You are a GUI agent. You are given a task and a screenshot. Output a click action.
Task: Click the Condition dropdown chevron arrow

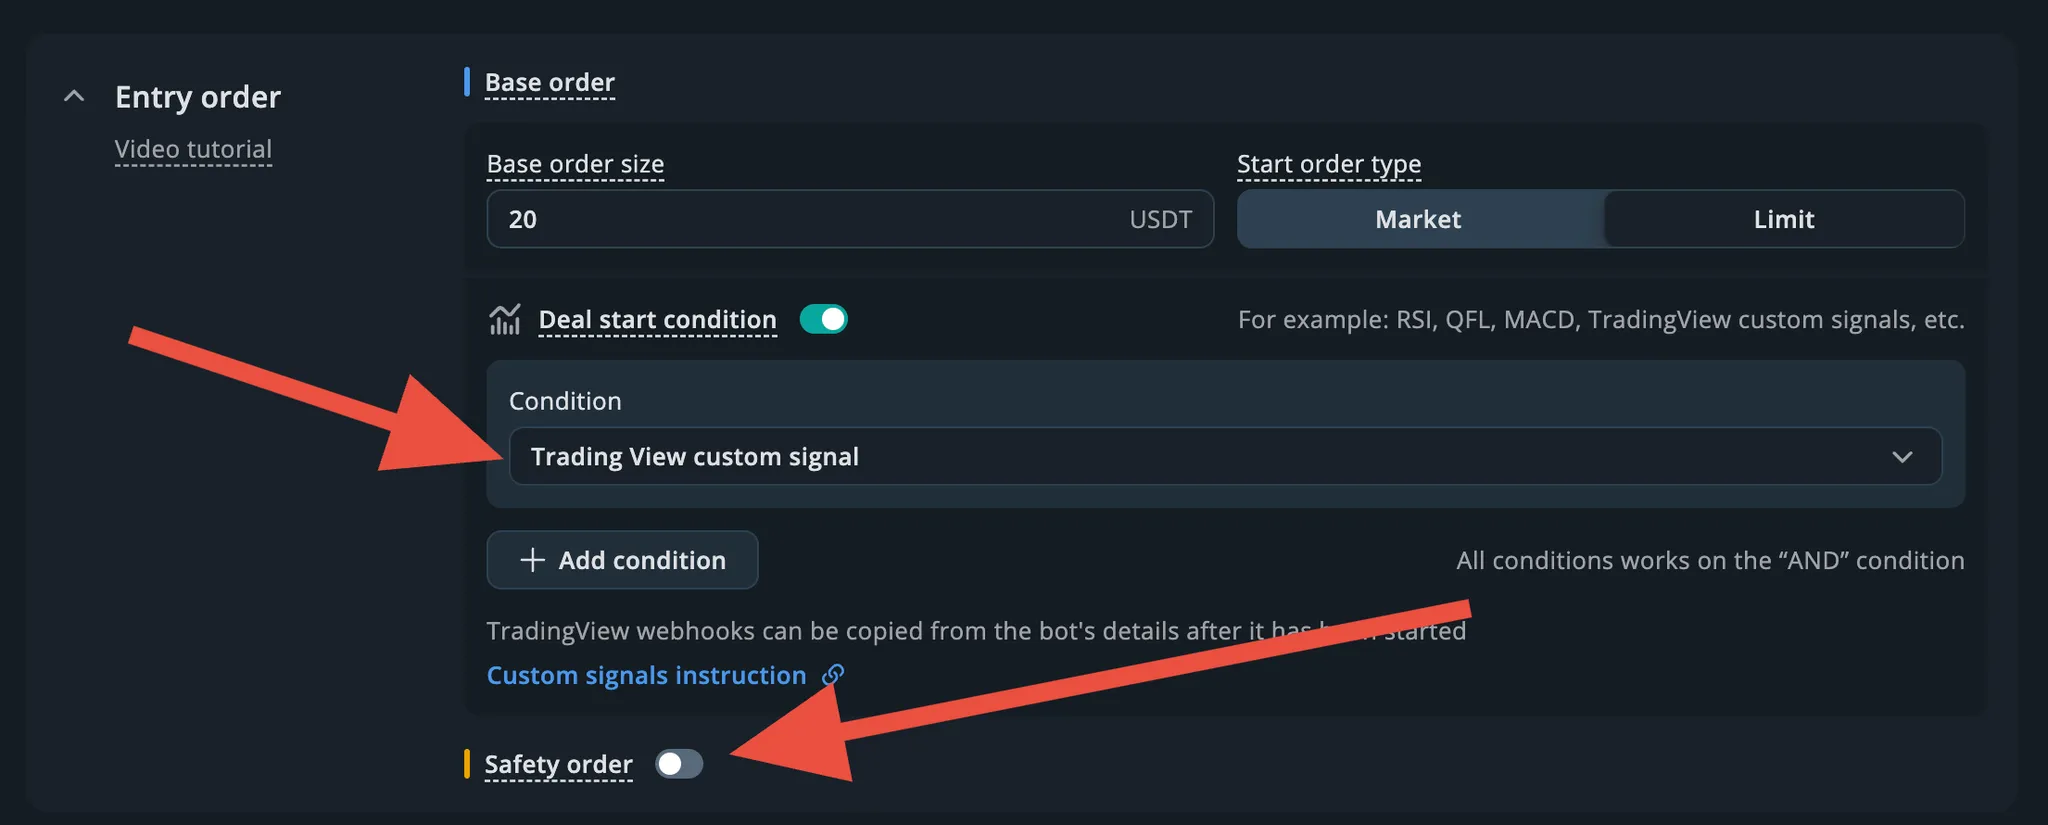tap(1902, 457)
